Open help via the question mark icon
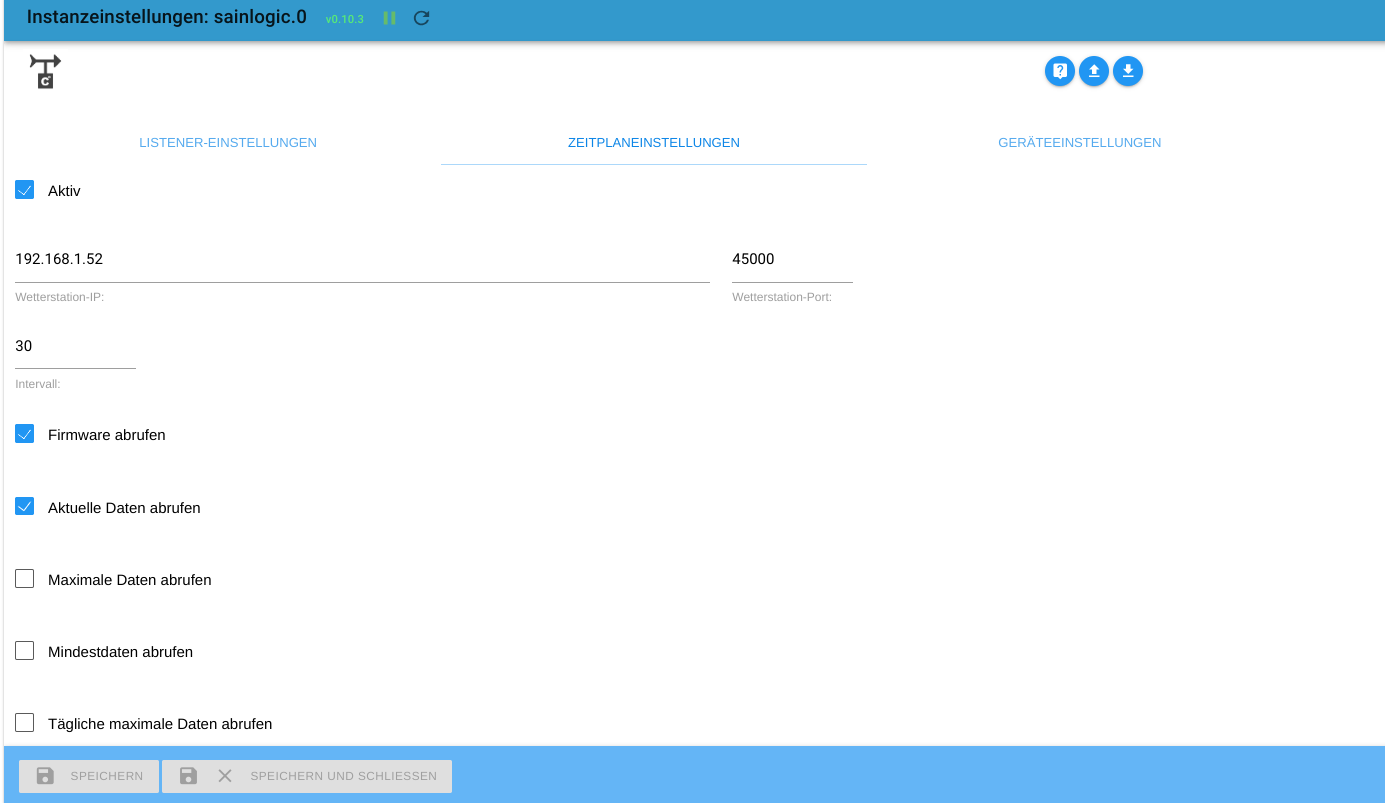 click(x=1060, y=71)
